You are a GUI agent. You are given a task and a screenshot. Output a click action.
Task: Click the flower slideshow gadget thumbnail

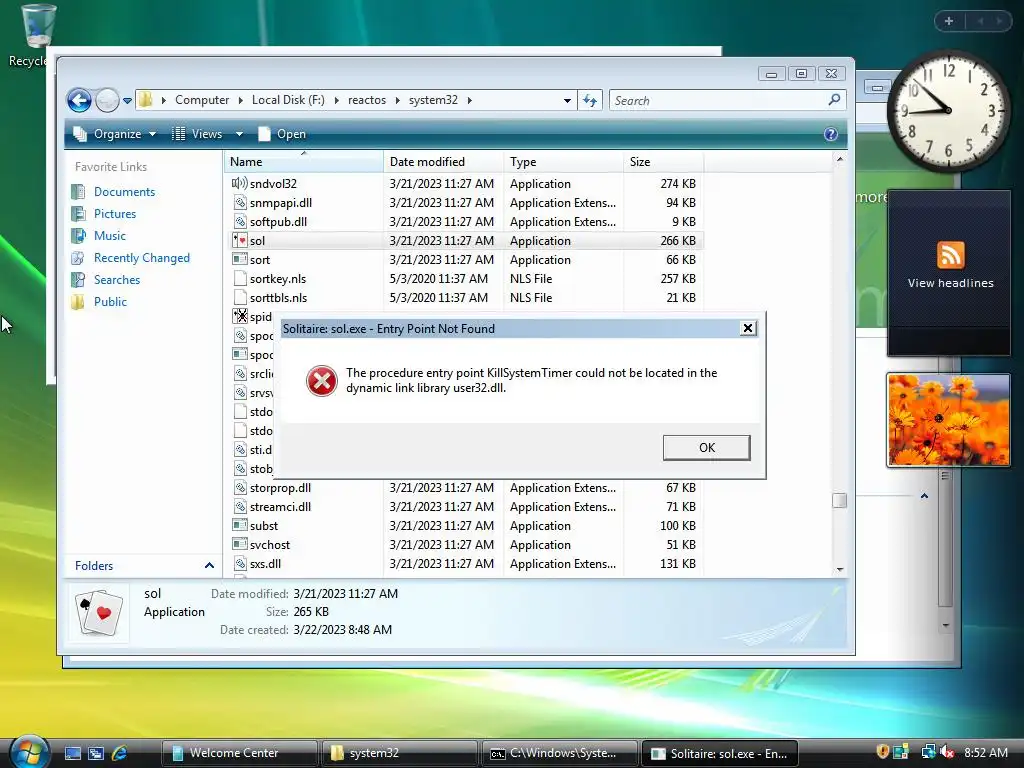click(x=948, y=420)
